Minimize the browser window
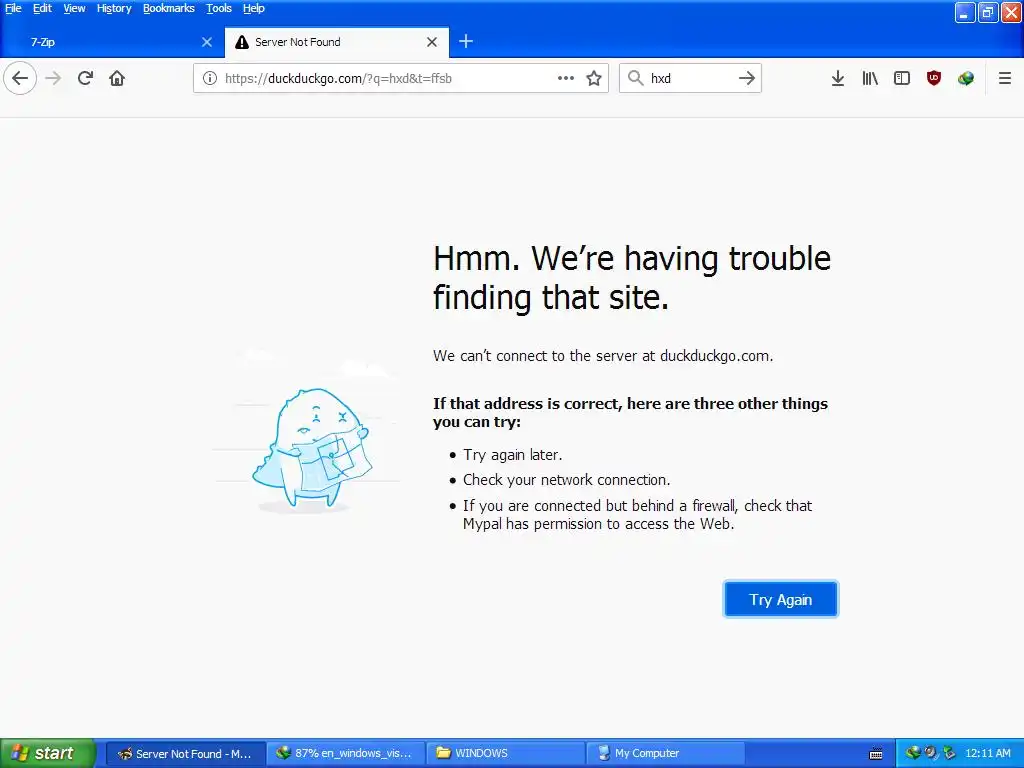The height and width of the screenshot is (768, 1024). click(x=965, y=12)
